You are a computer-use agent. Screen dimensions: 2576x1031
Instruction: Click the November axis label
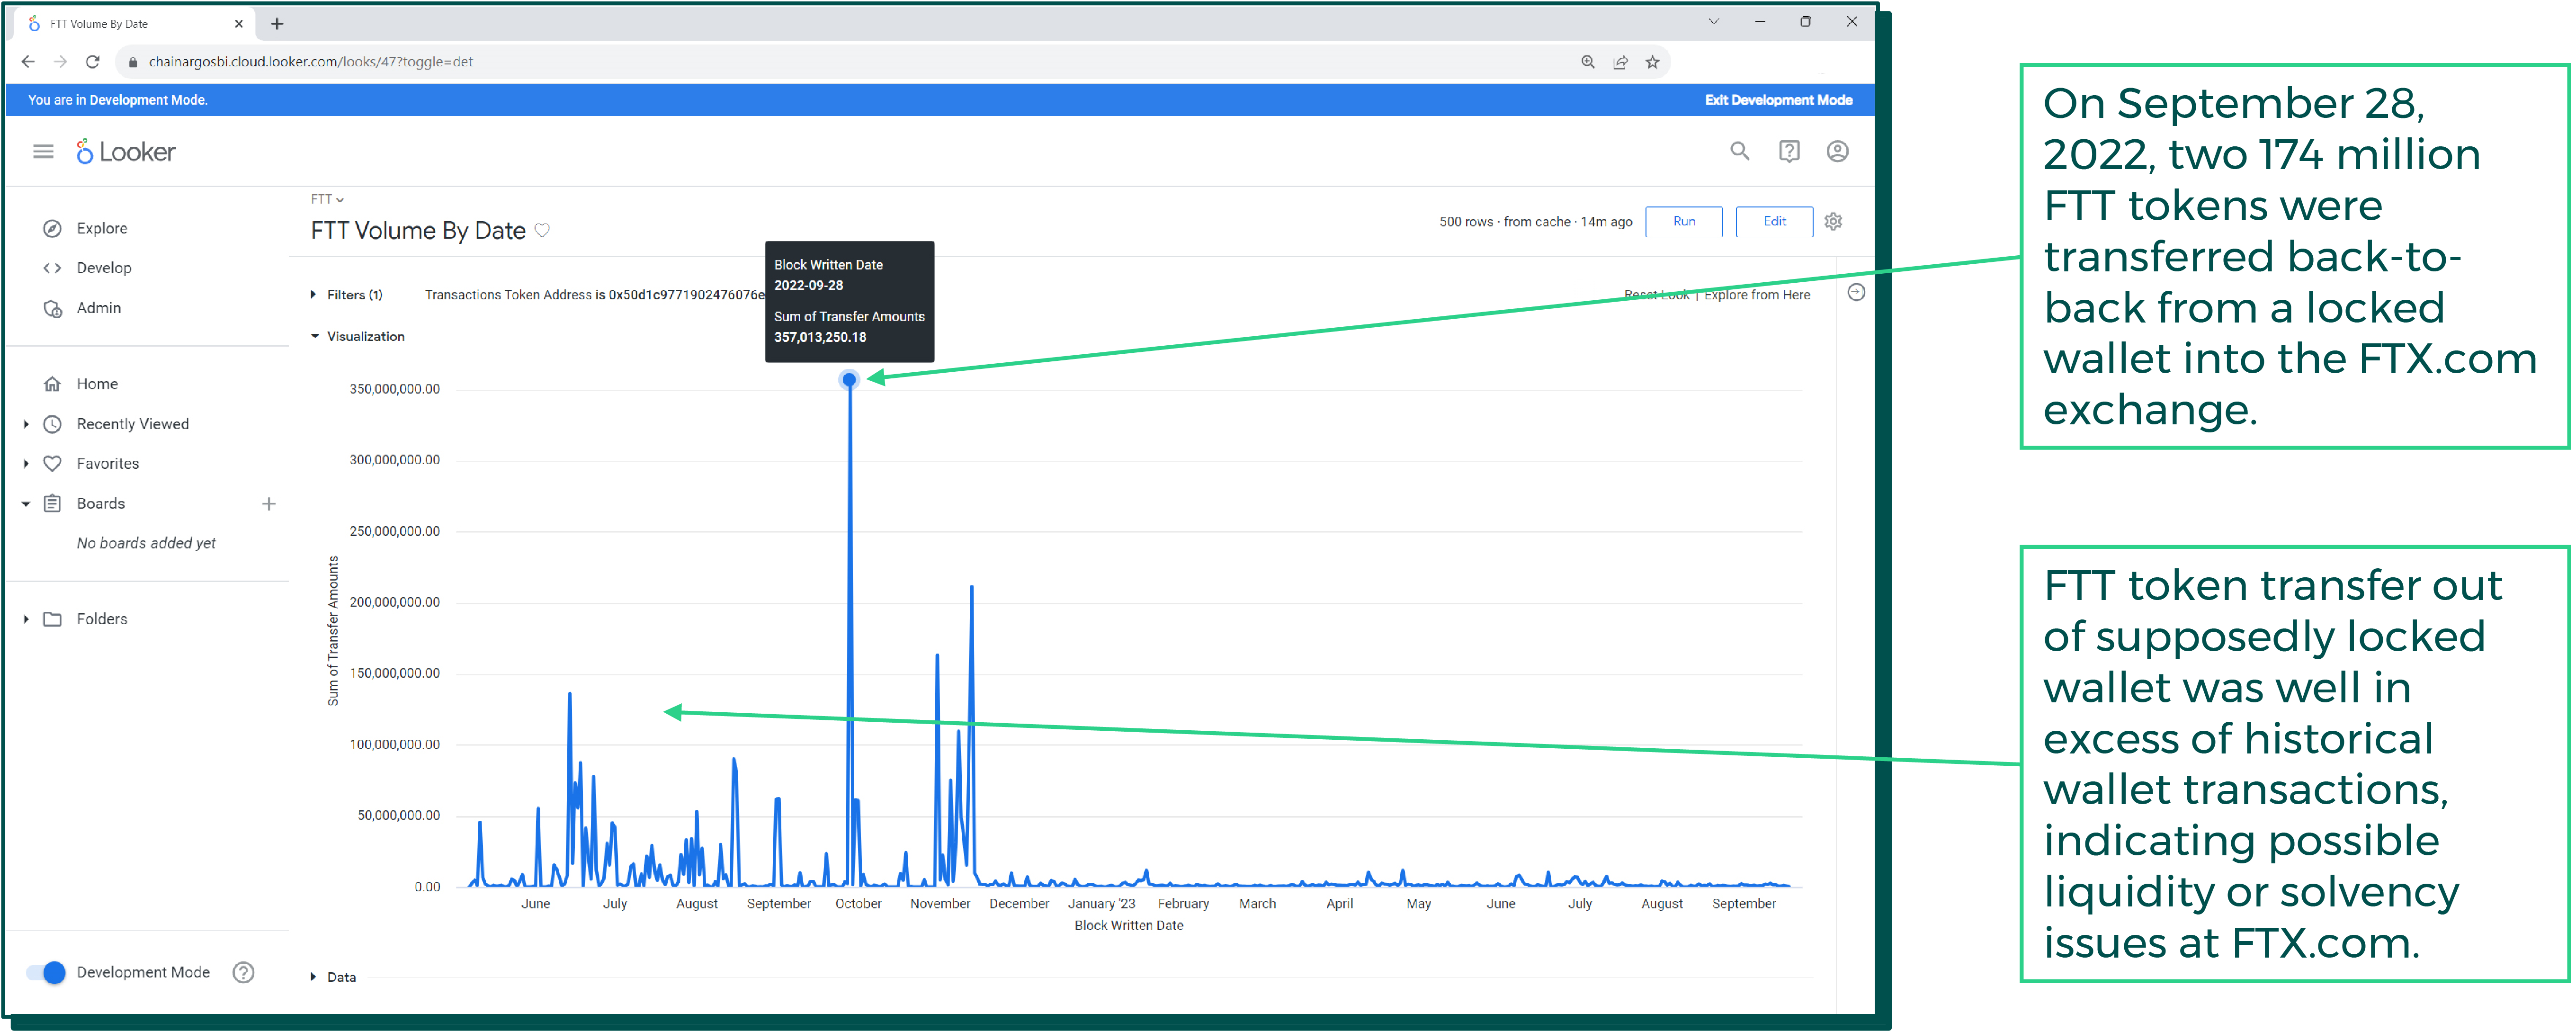(940, 904)
